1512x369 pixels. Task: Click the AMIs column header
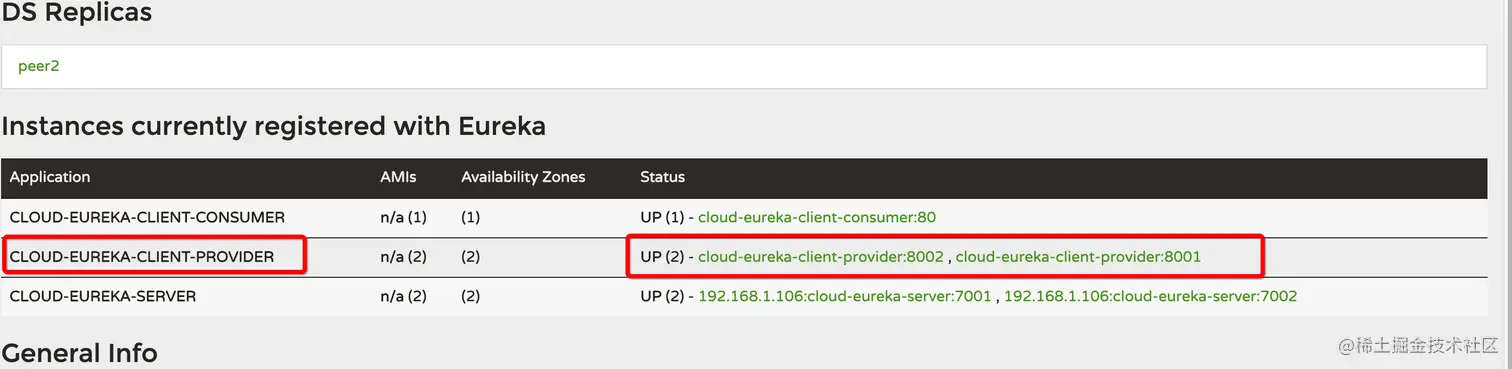398,177
